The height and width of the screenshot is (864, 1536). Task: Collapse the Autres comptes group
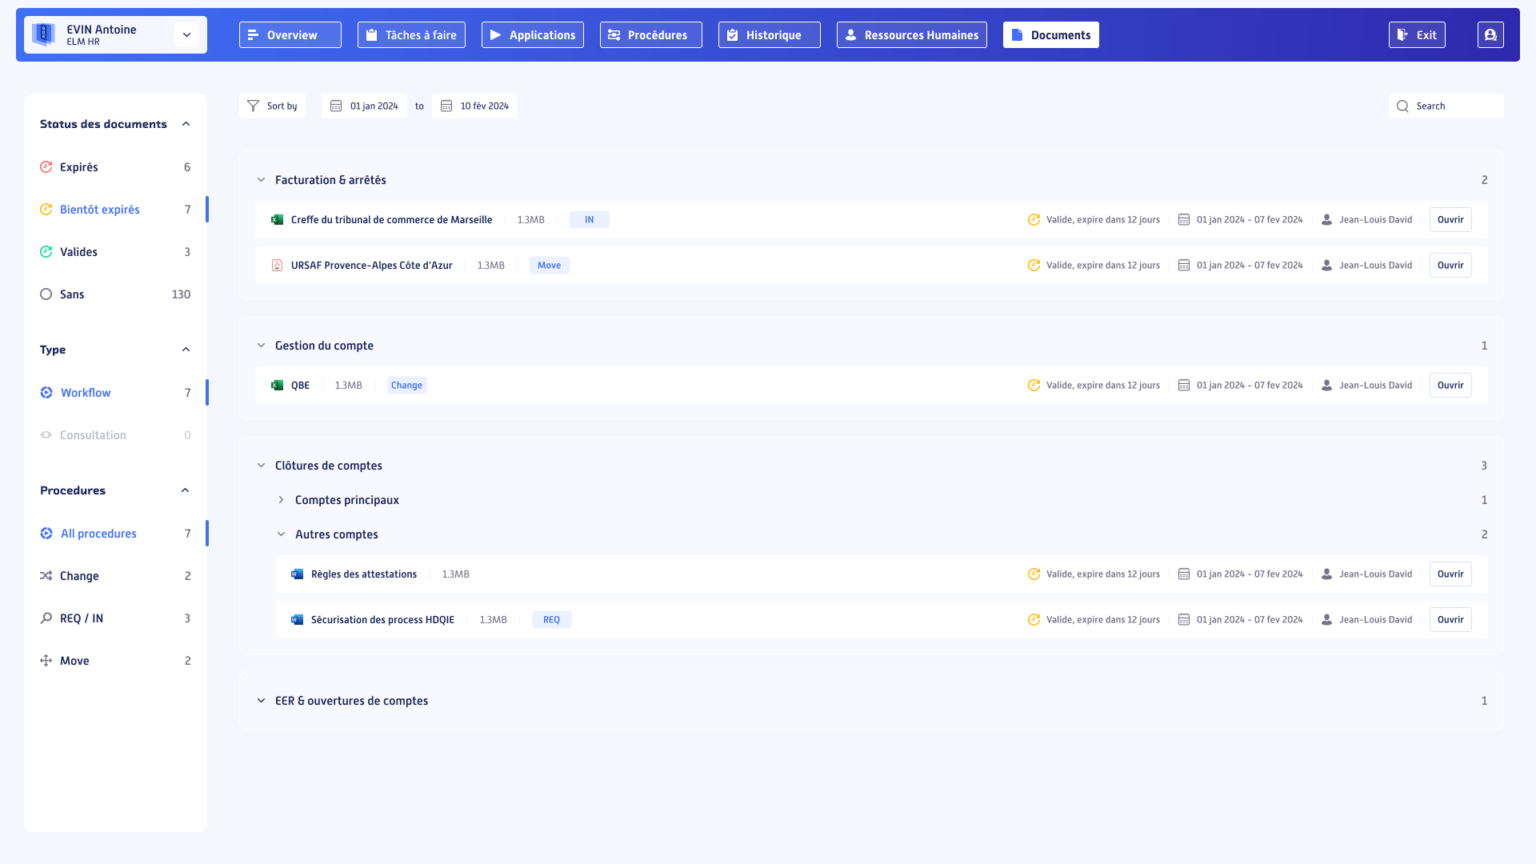(280, 534)
